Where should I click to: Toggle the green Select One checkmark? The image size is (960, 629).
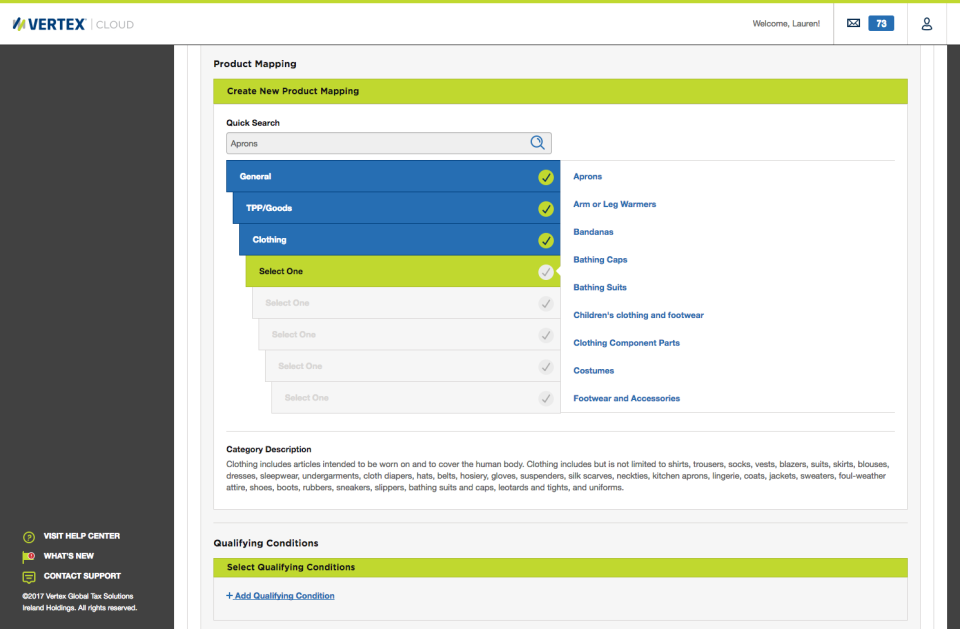(546, 272)
